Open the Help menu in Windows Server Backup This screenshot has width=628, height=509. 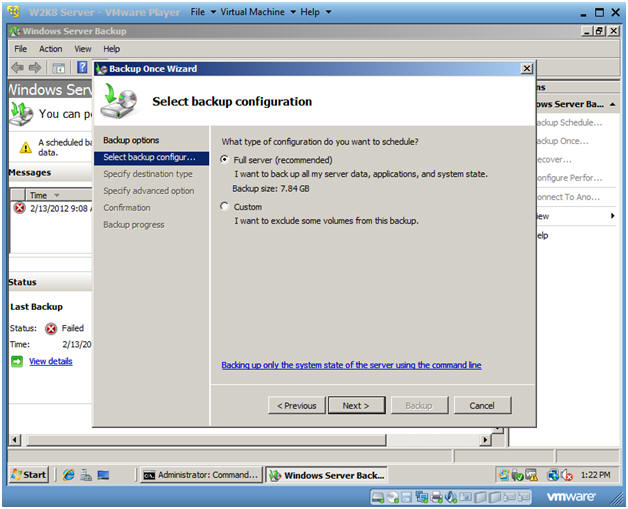(x=111, y=49)
